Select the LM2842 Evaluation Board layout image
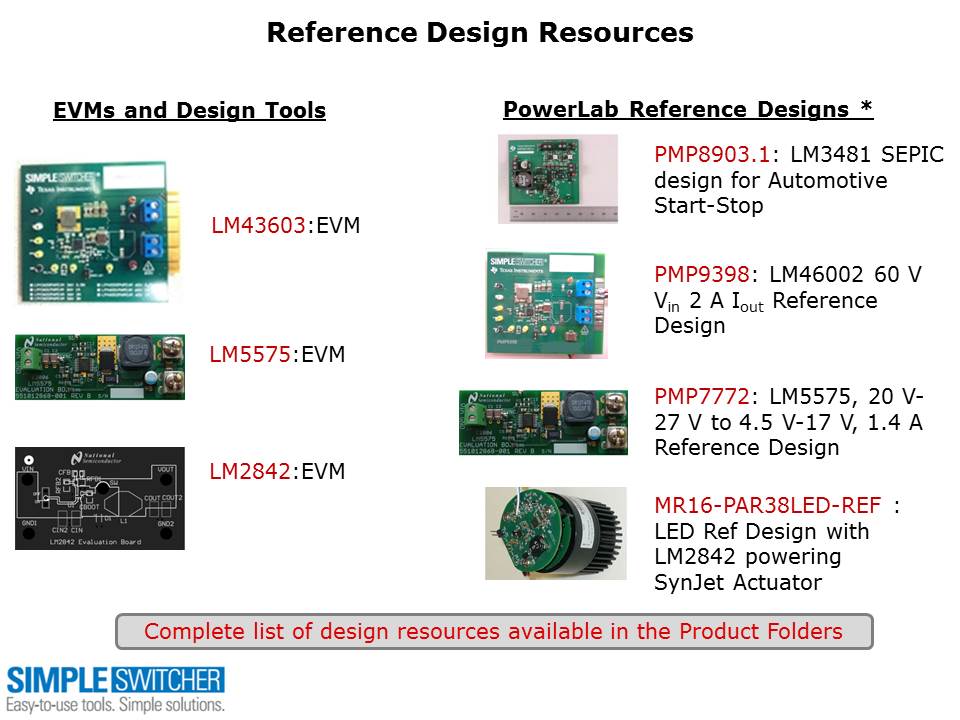This screenshot has height=720, width=960. pos(99,498)
